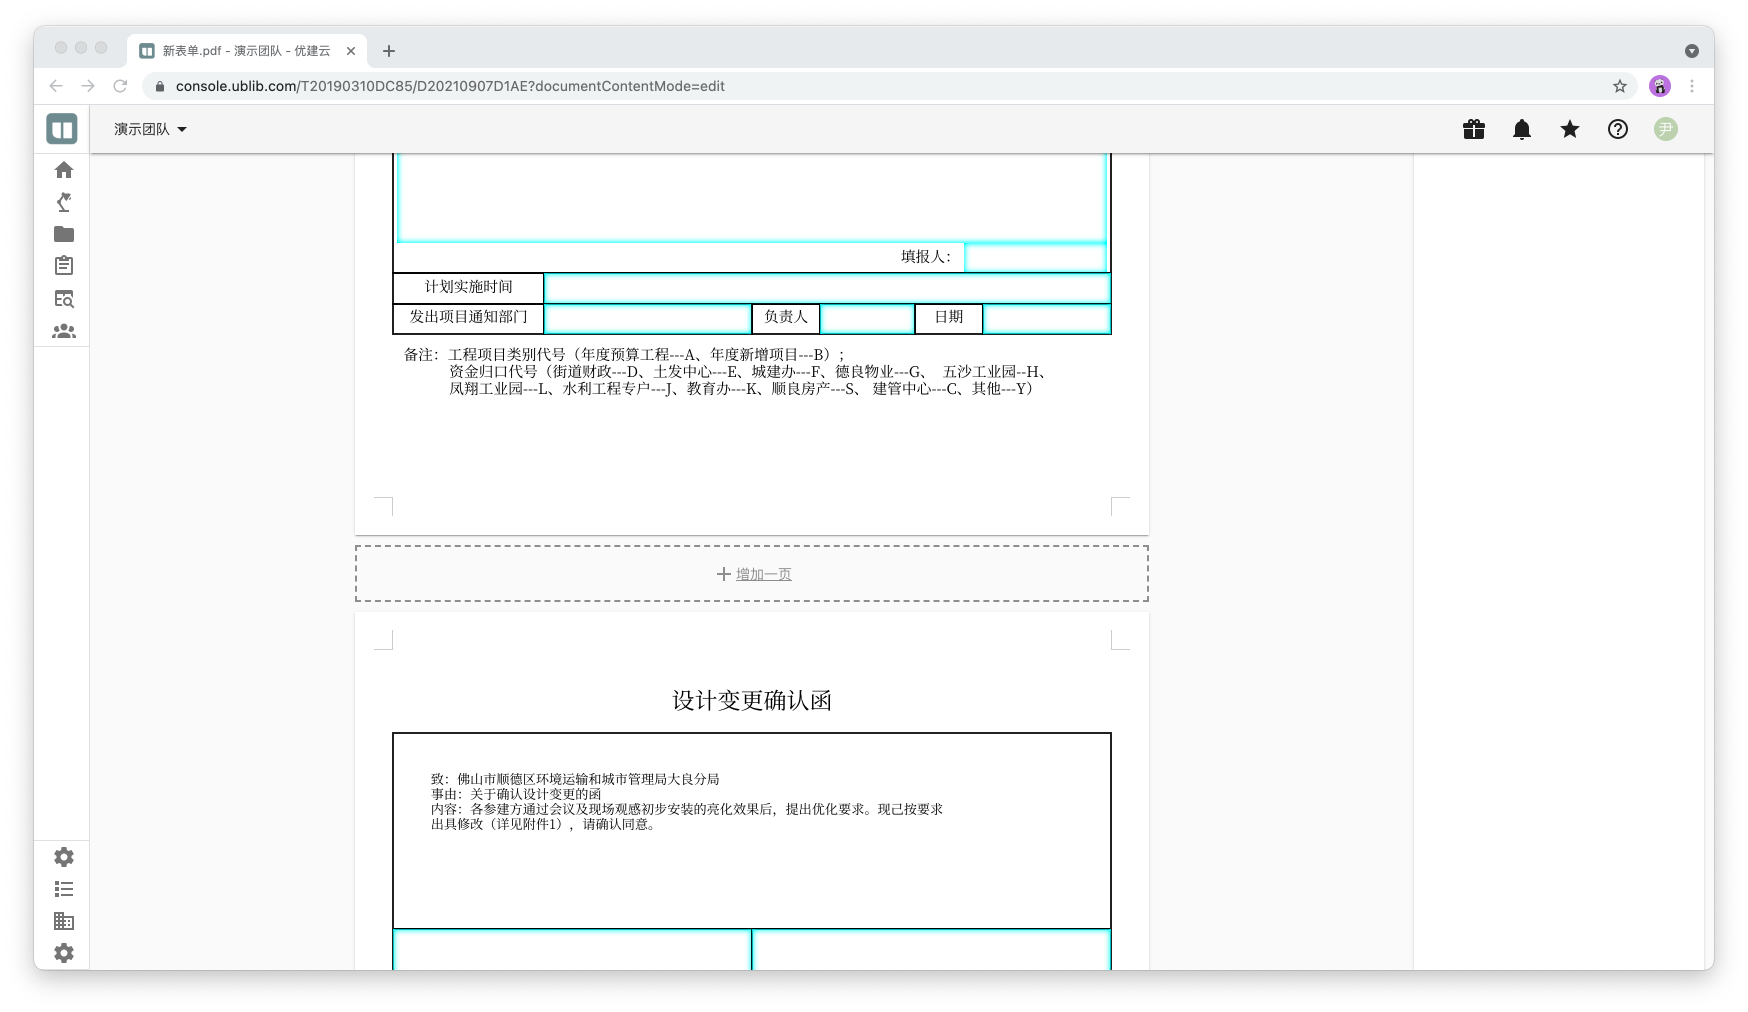Screen dimensions: 1748x1012
Task: Open the clipboard icon in sidebar
Action: (64, 266)
